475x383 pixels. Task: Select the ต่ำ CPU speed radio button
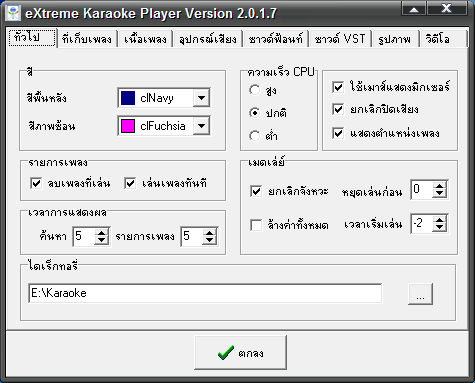click(x=255, y=136)
